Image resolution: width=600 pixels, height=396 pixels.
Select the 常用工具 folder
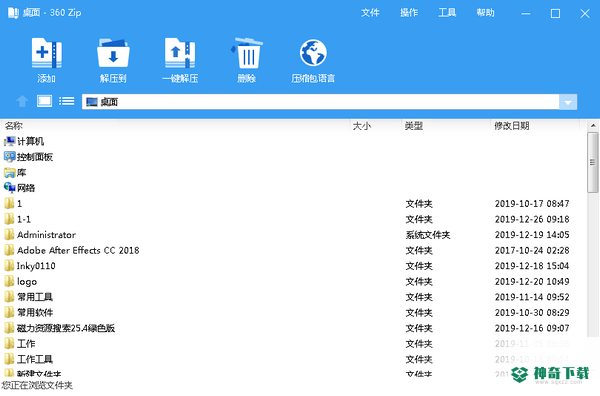tap(35, 297)
